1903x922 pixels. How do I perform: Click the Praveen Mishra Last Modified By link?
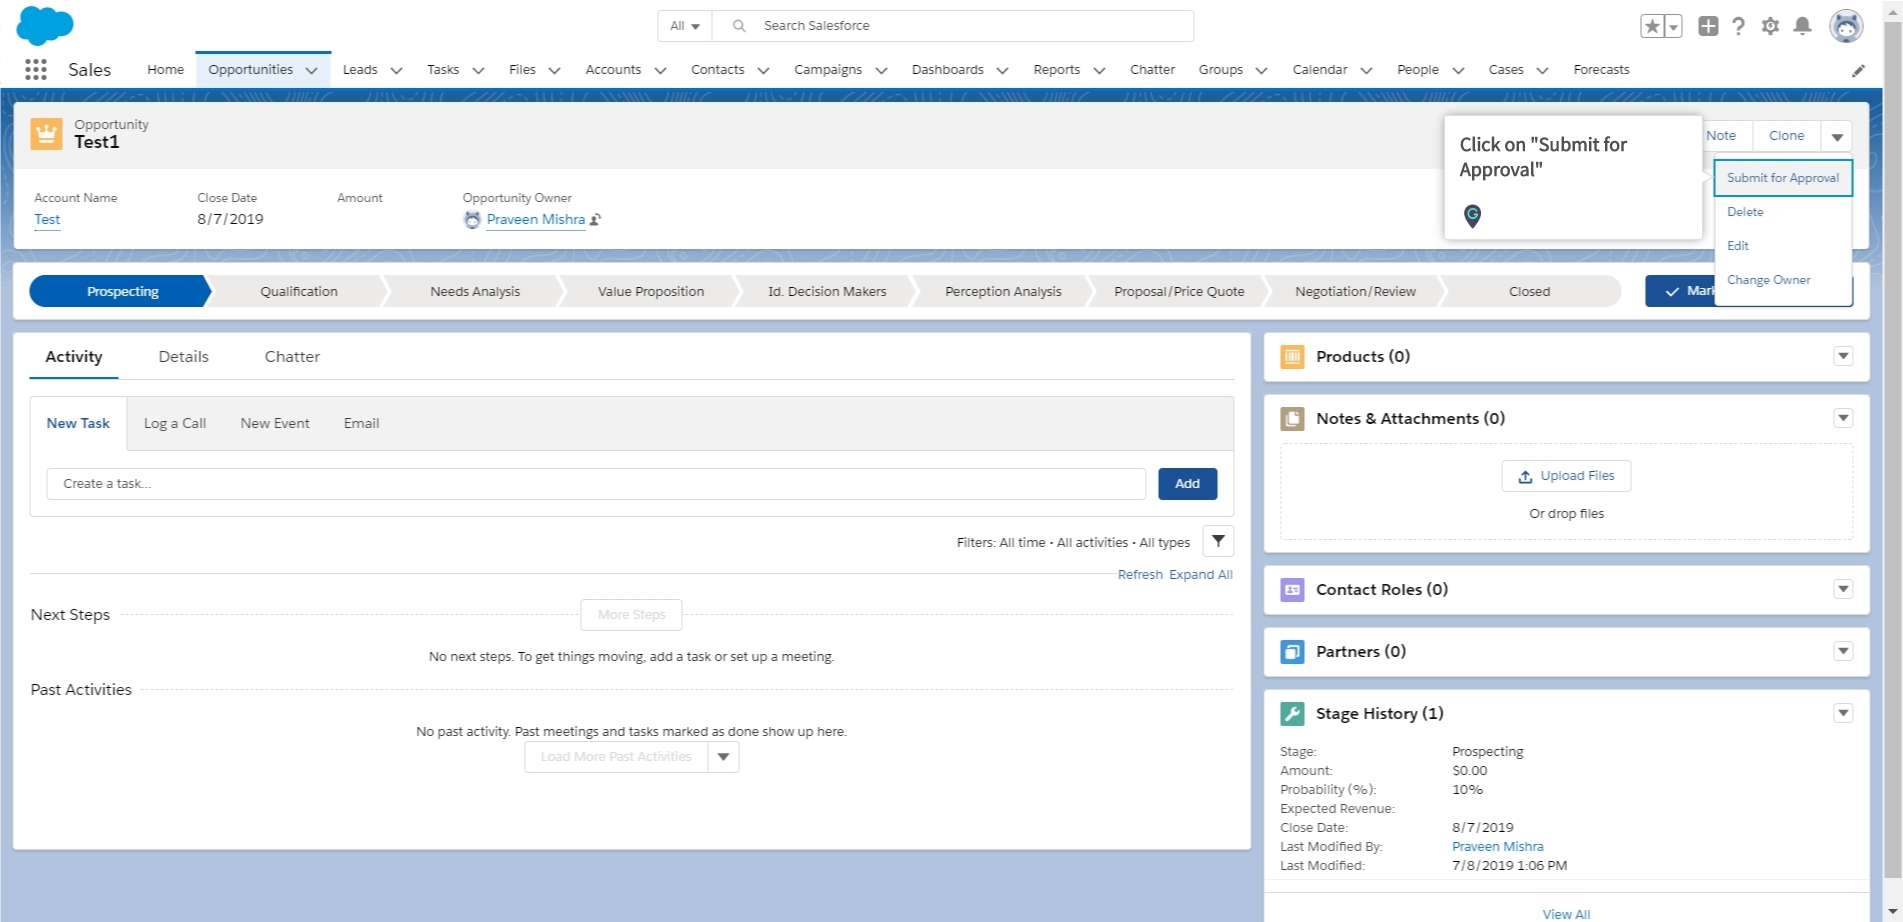point(1497,847)
